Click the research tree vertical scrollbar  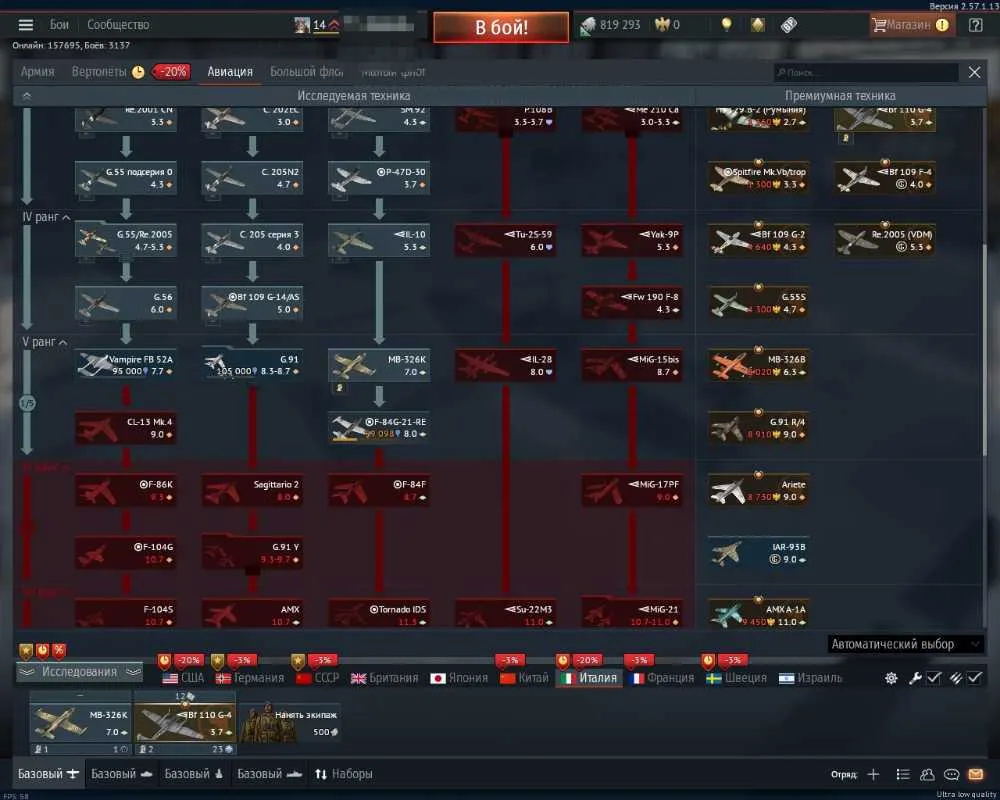(x=983, y=348)
